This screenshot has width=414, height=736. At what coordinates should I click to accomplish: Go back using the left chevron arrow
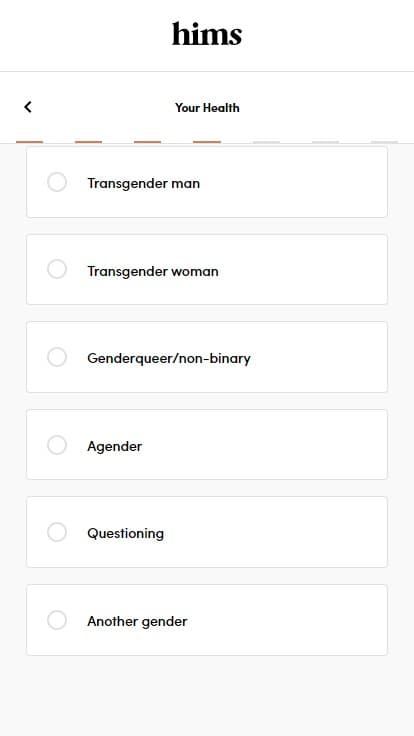click(x=28, y=107)
